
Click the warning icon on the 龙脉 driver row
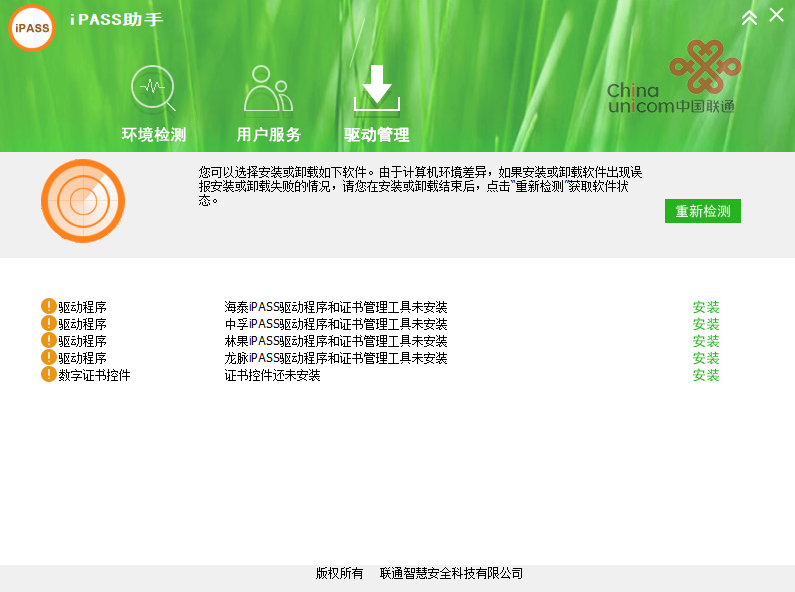[48, 358]
